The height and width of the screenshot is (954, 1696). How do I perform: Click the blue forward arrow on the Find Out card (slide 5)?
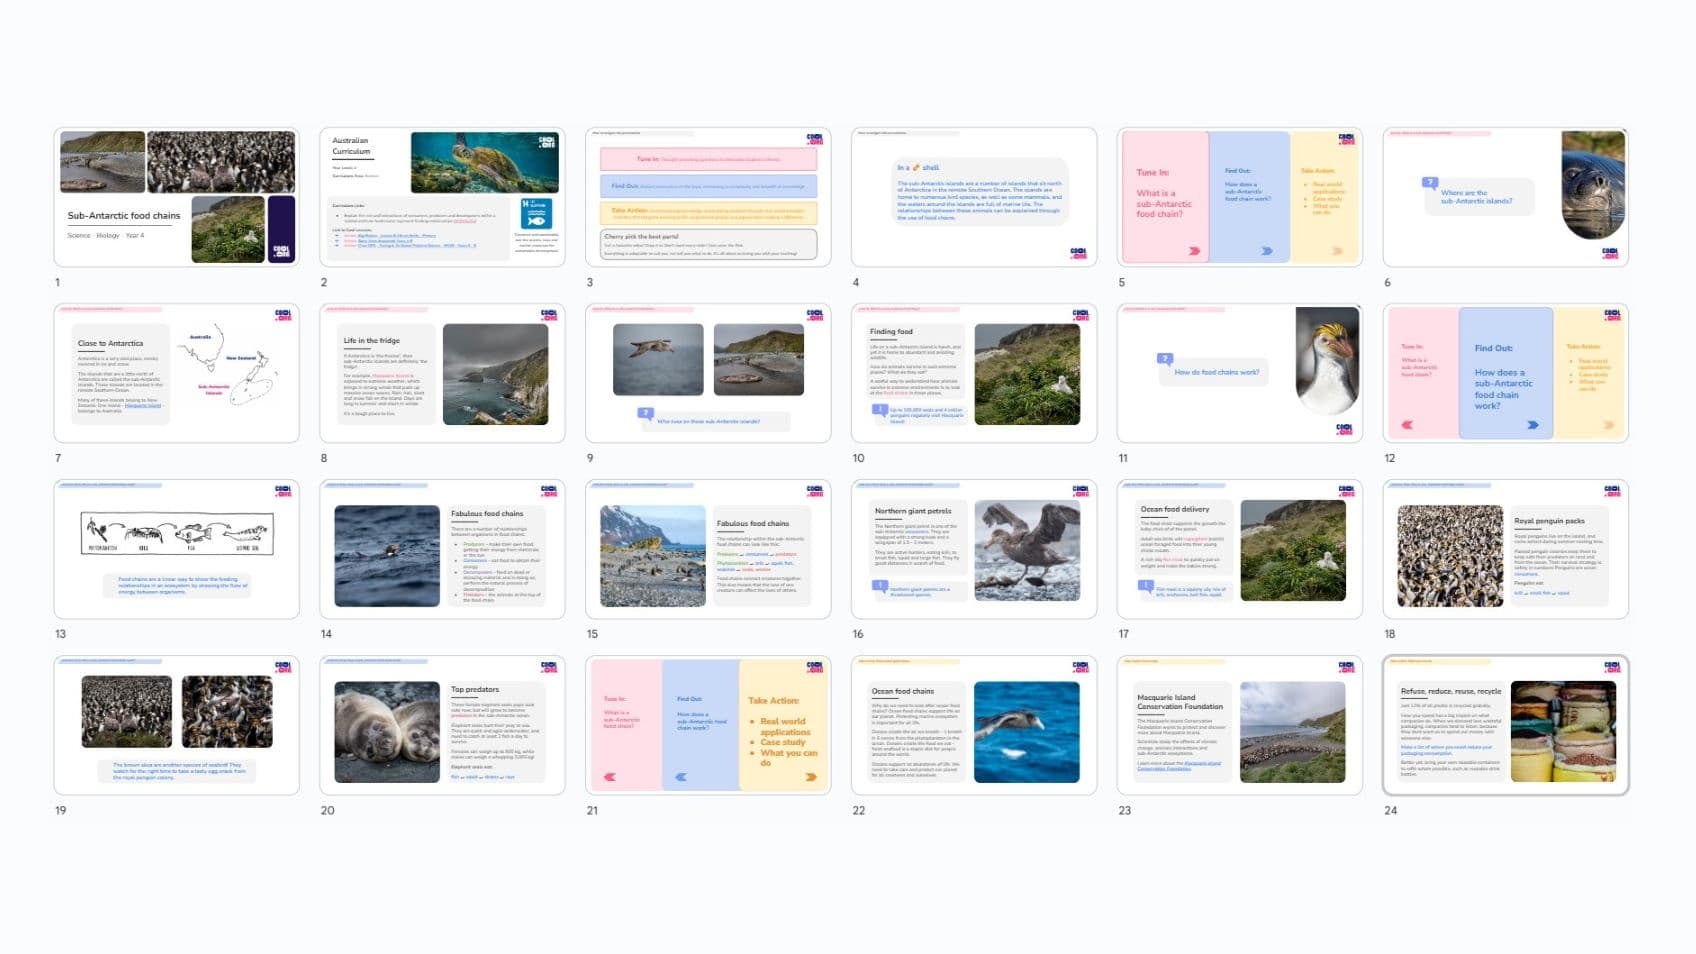click(x=1266, y=250)
